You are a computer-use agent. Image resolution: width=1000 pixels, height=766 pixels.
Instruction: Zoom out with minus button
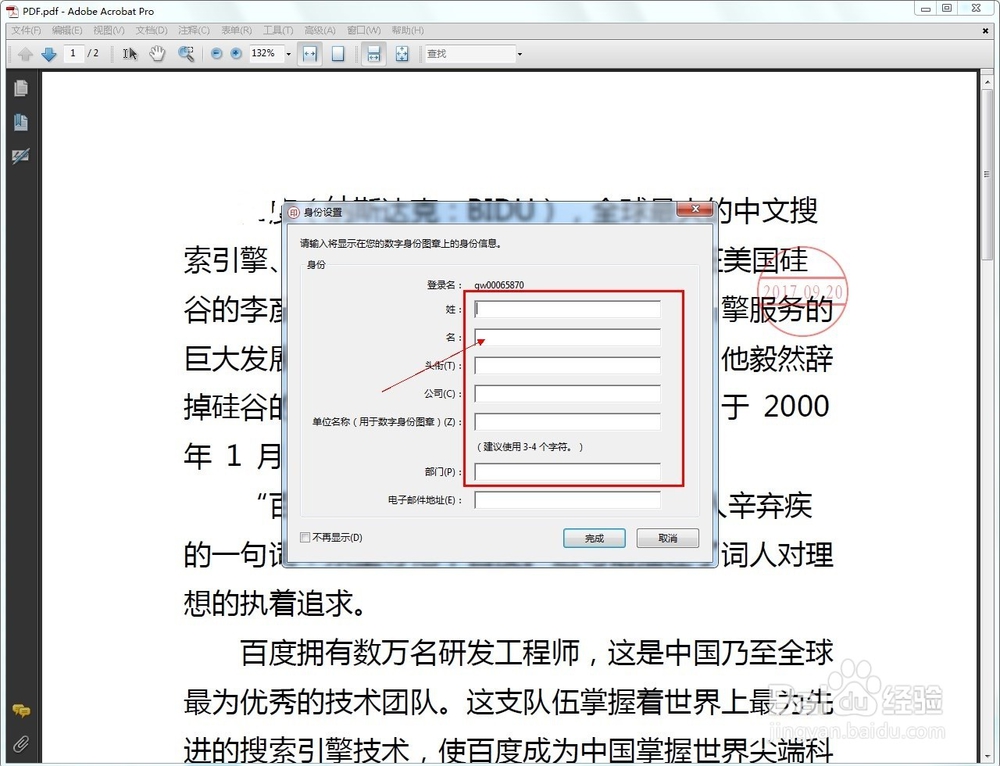216,54
